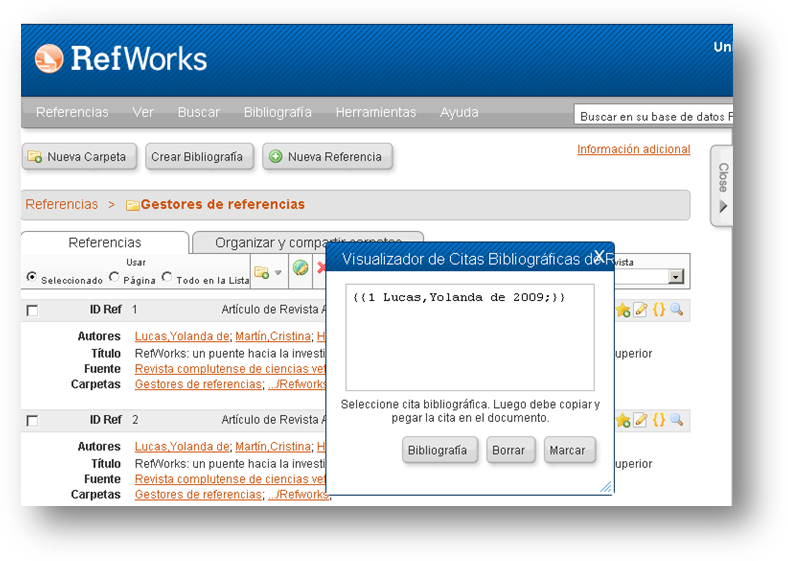The height and width of the screenshot is (561, 788).
Task: Click braces cite icon for reference 2
Action: tap(658, 420)
